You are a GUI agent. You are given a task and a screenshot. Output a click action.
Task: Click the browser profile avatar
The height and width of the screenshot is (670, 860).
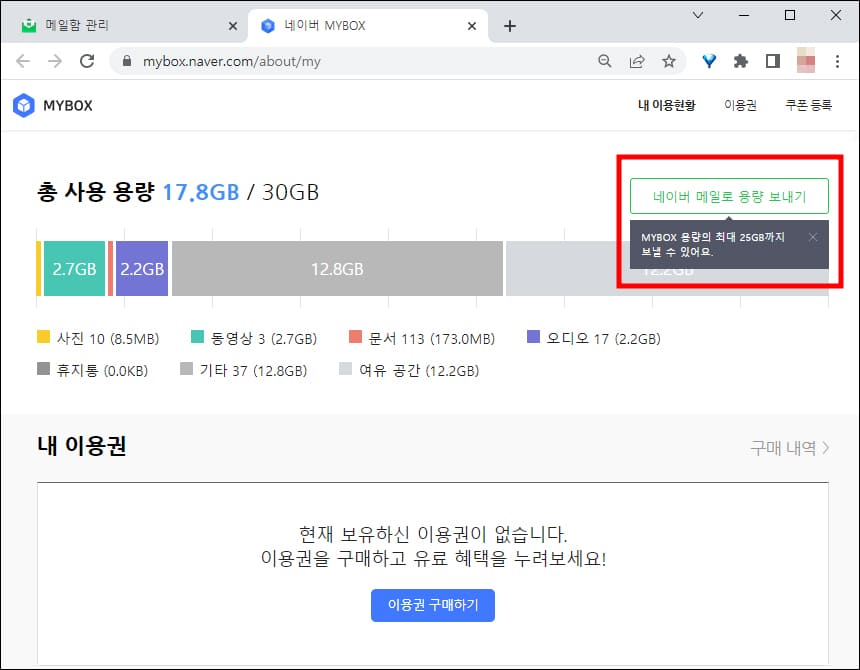coord(806,61)
